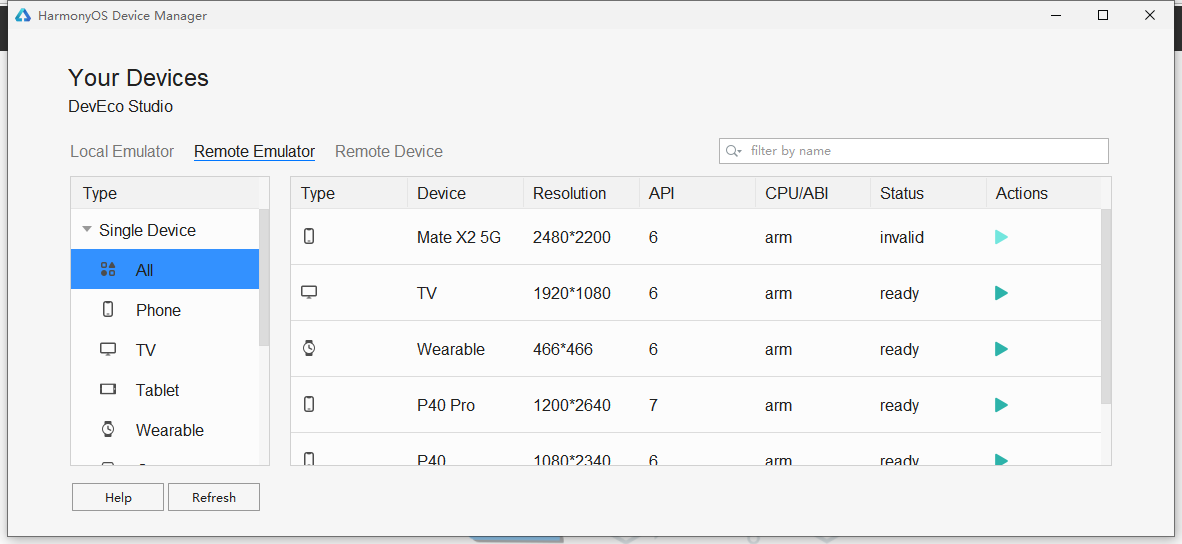
Task: Click the 1200*2640 resolution cell
Action: click(571, 405)
